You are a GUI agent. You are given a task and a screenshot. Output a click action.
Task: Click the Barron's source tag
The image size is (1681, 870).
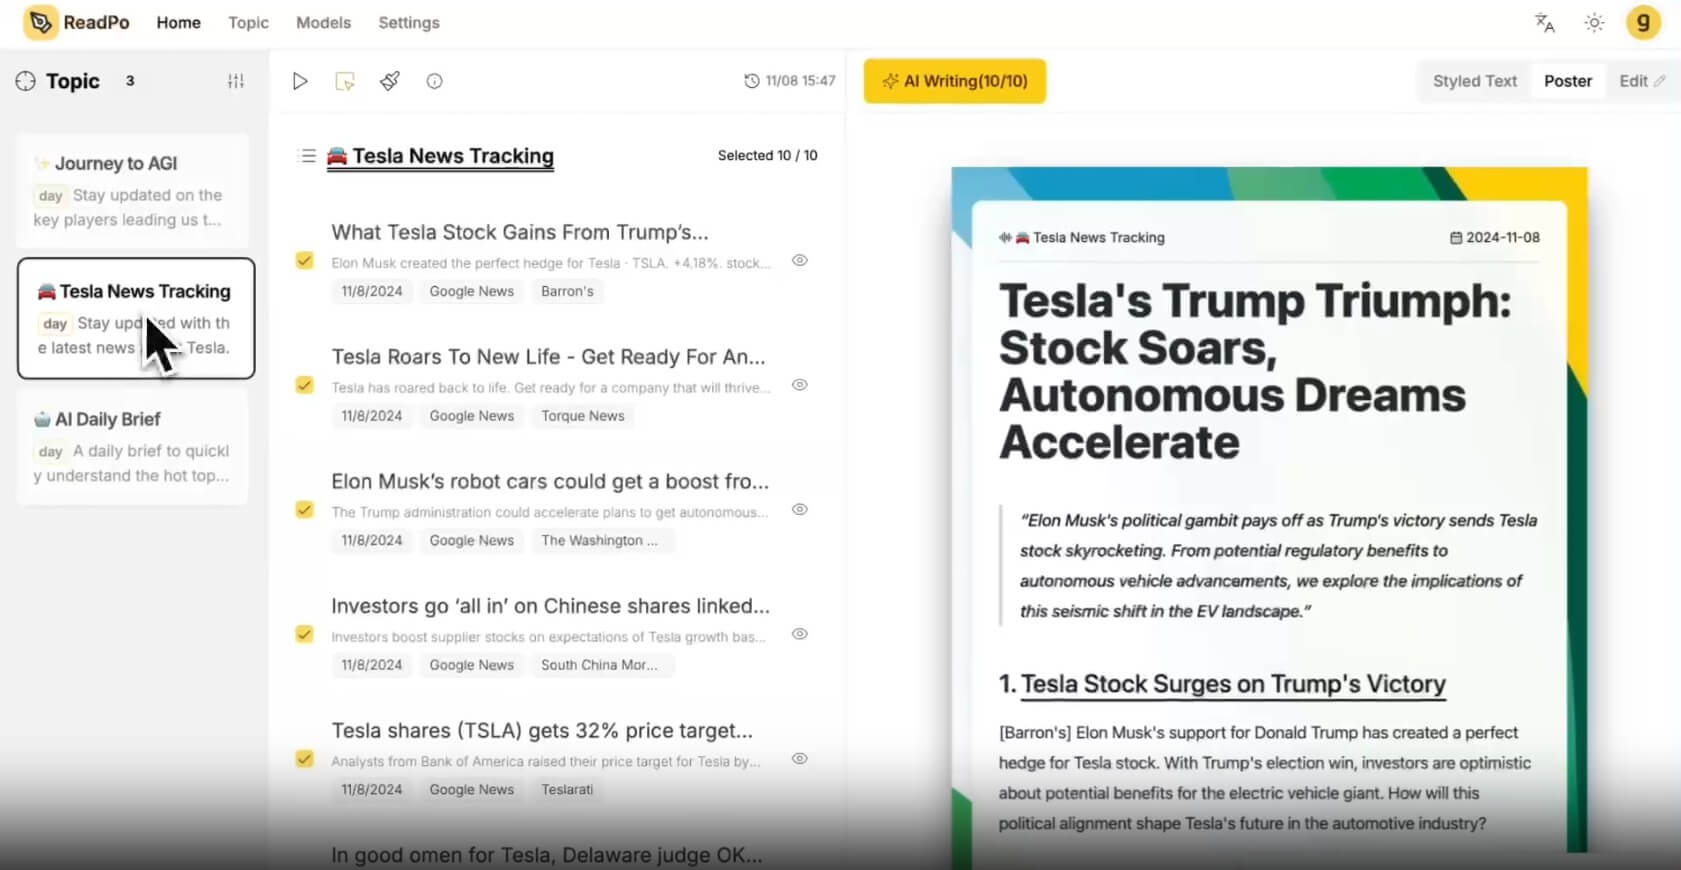(567, 291)
